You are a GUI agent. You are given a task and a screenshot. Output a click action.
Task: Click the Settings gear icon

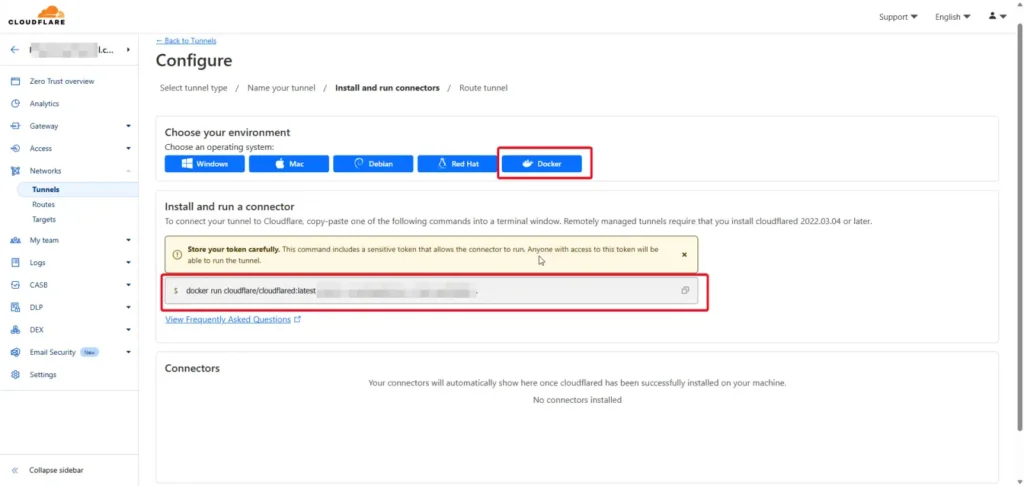[x=16, y=375]
